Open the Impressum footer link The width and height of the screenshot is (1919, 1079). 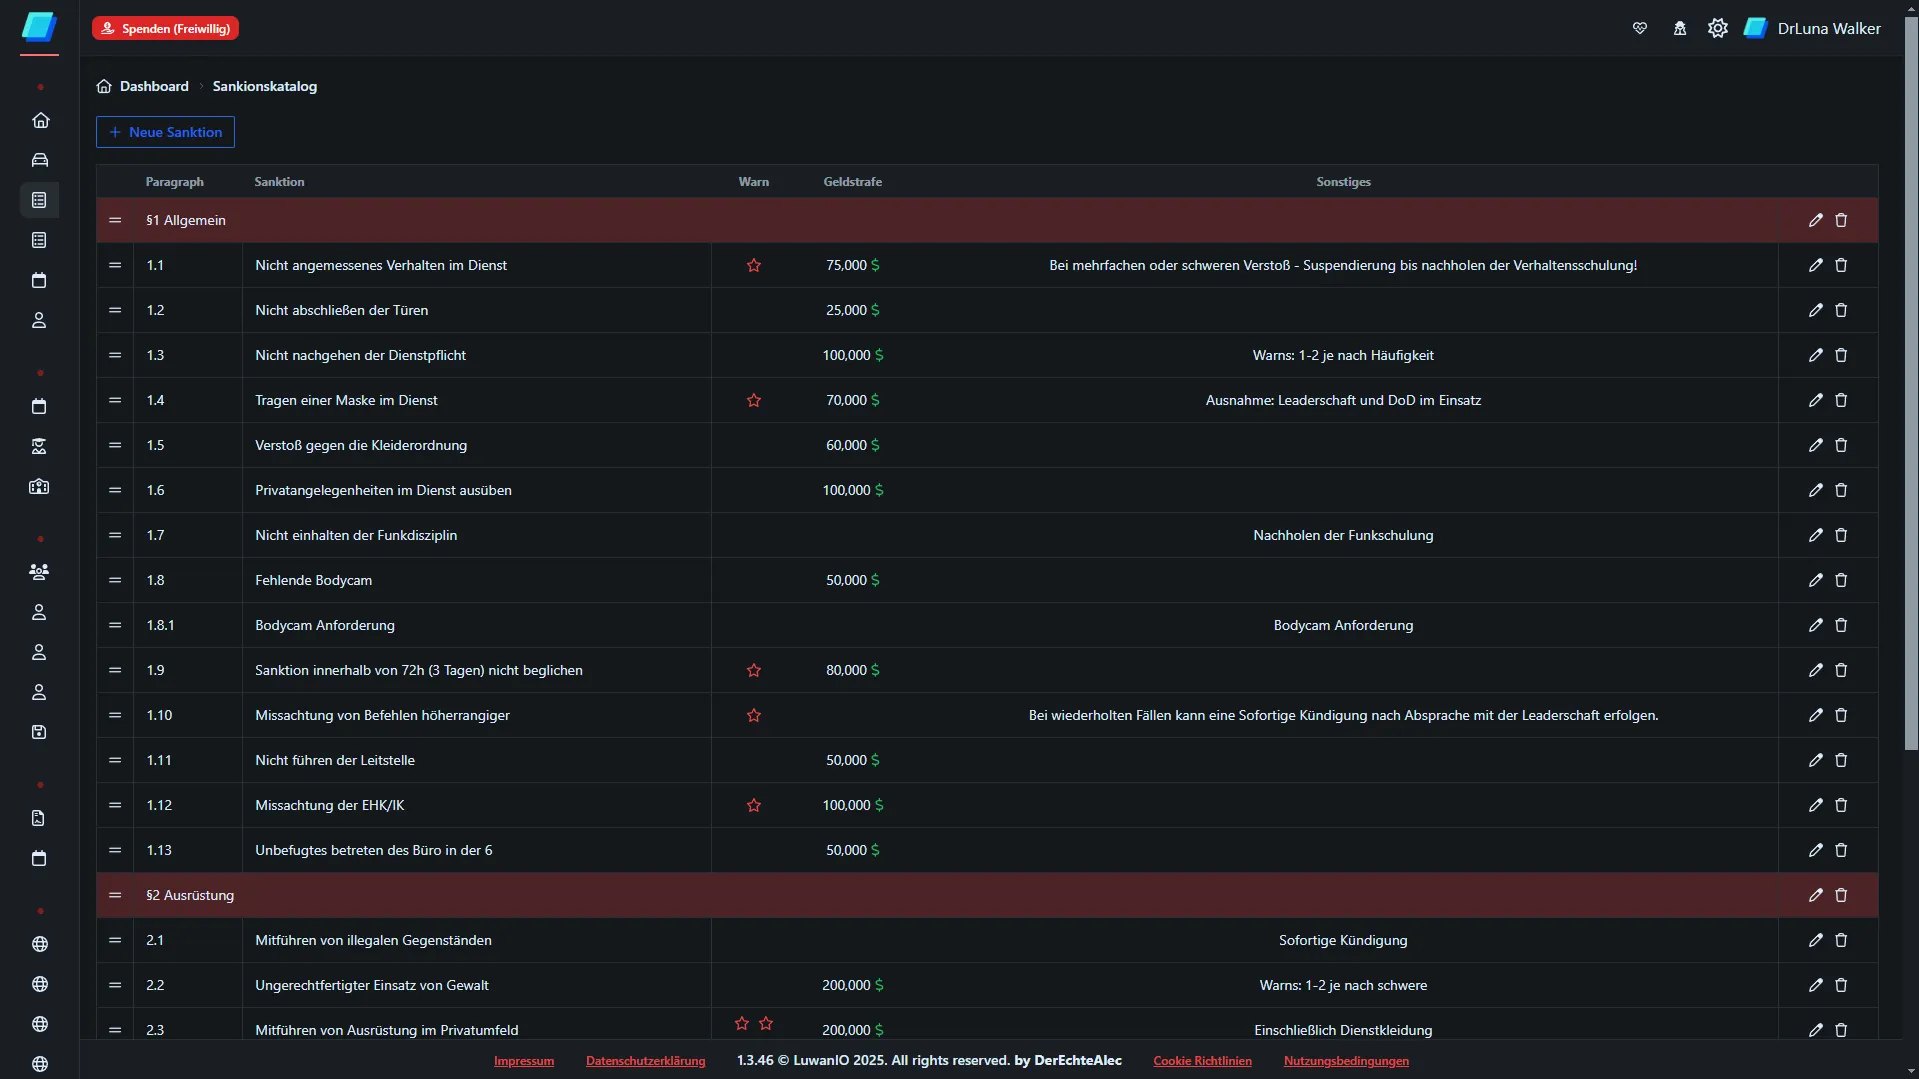pos(523,1061)
